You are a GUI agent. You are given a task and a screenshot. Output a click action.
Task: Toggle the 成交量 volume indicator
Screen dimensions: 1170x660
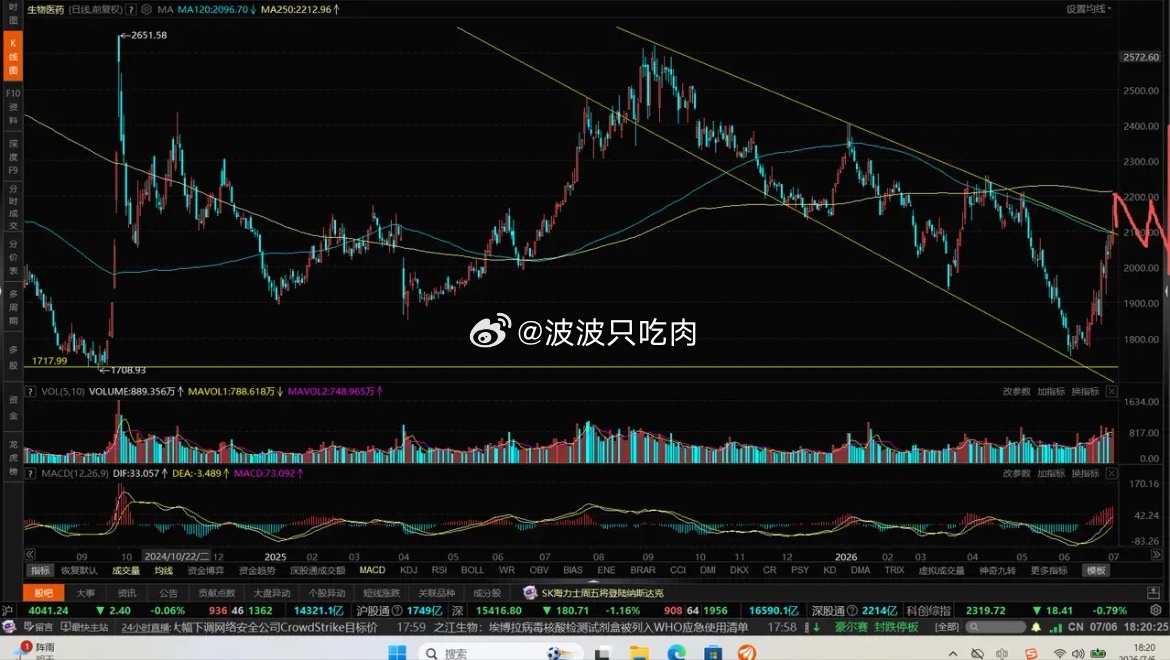click(x=126, y=571)
